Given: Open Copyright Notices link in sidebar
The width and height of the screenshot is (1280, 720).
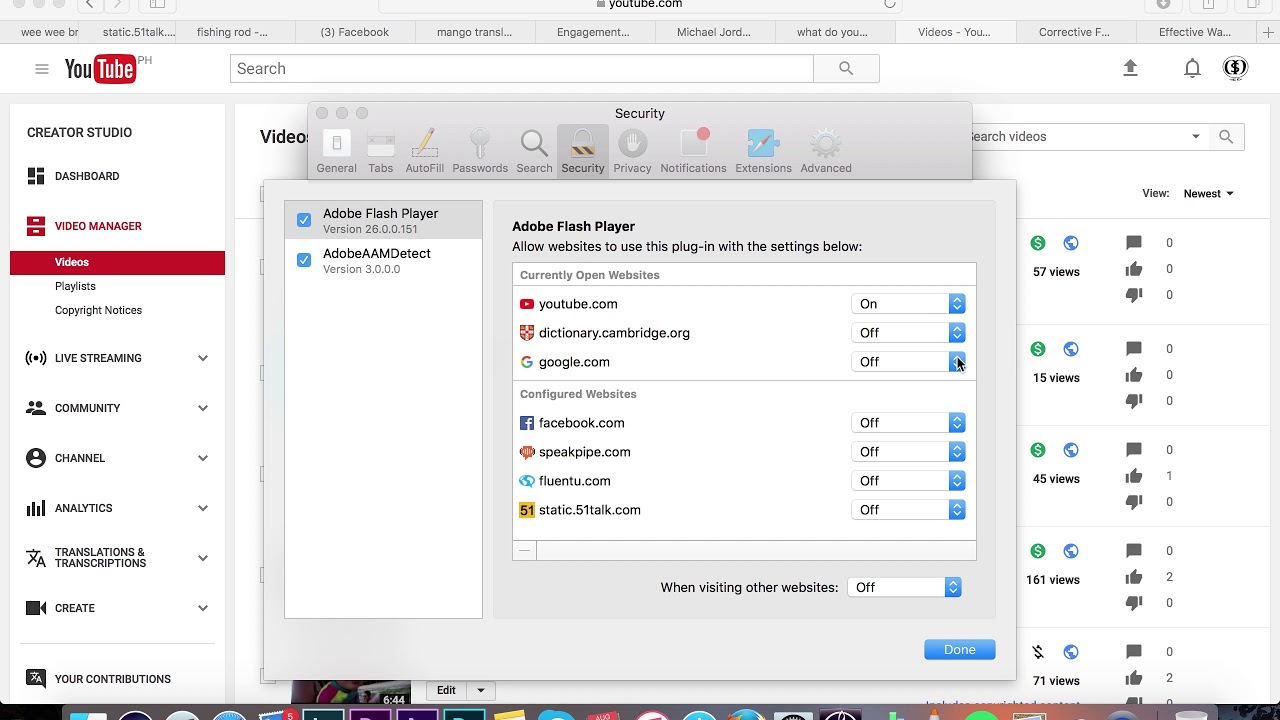Looking at the screenshot, I should click(x=98, y=310).
